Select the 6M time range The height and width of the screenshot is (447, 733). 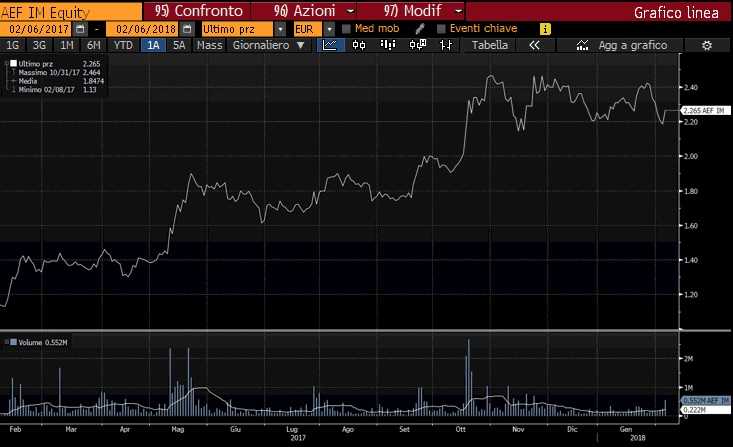click(x=93, y=46)
